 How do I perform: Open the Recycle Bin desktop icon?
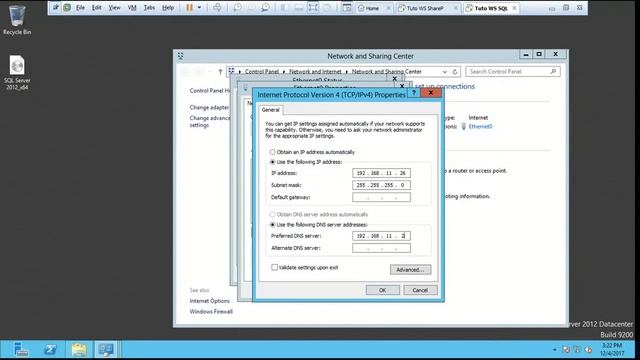17,20
